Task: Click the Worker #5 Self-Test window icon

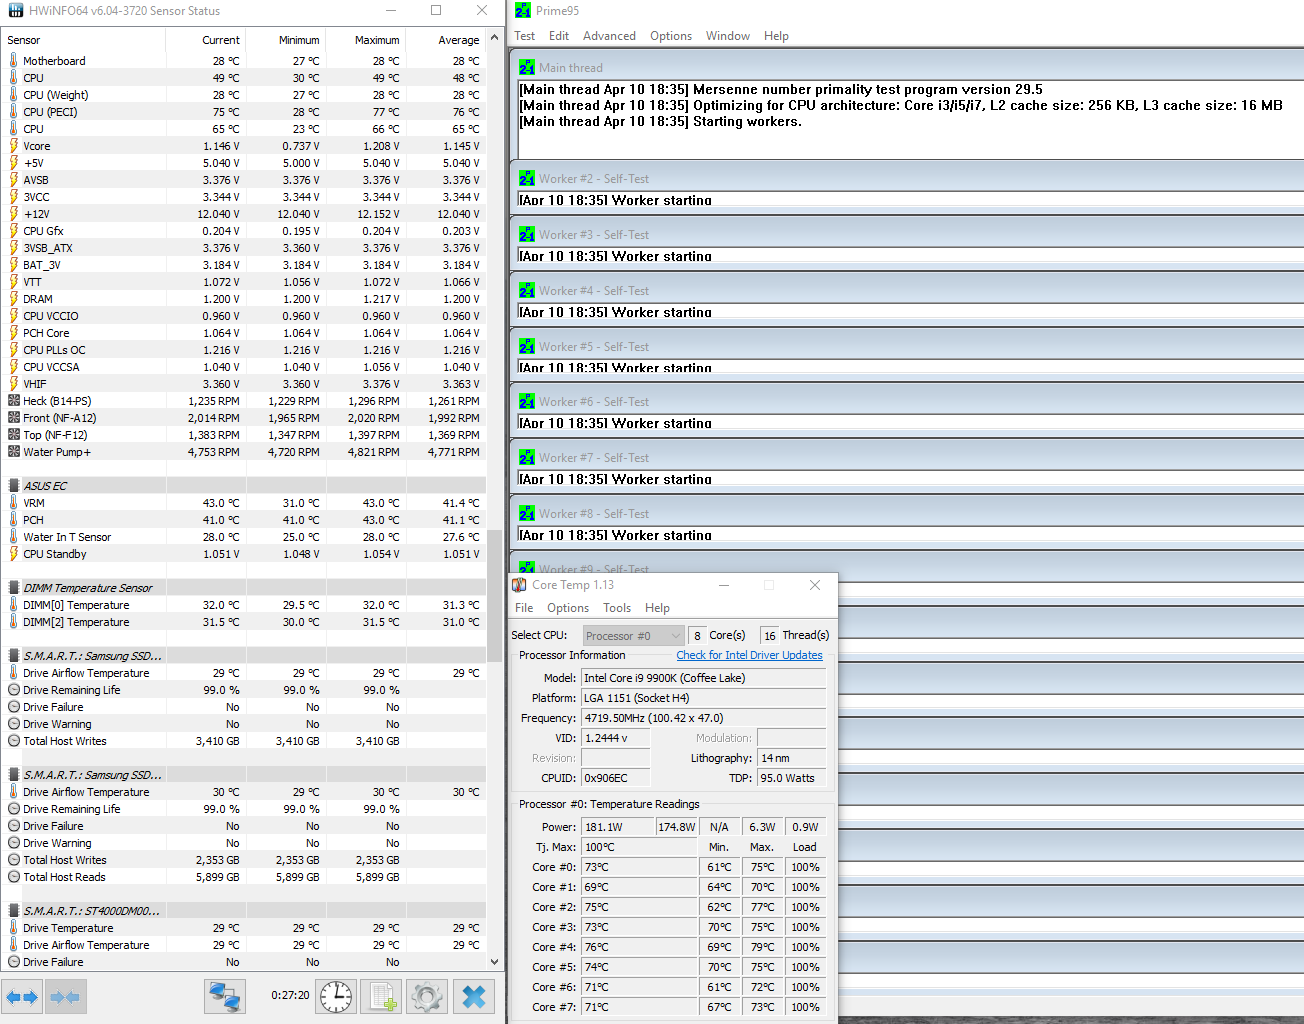Action: (527, 347)
